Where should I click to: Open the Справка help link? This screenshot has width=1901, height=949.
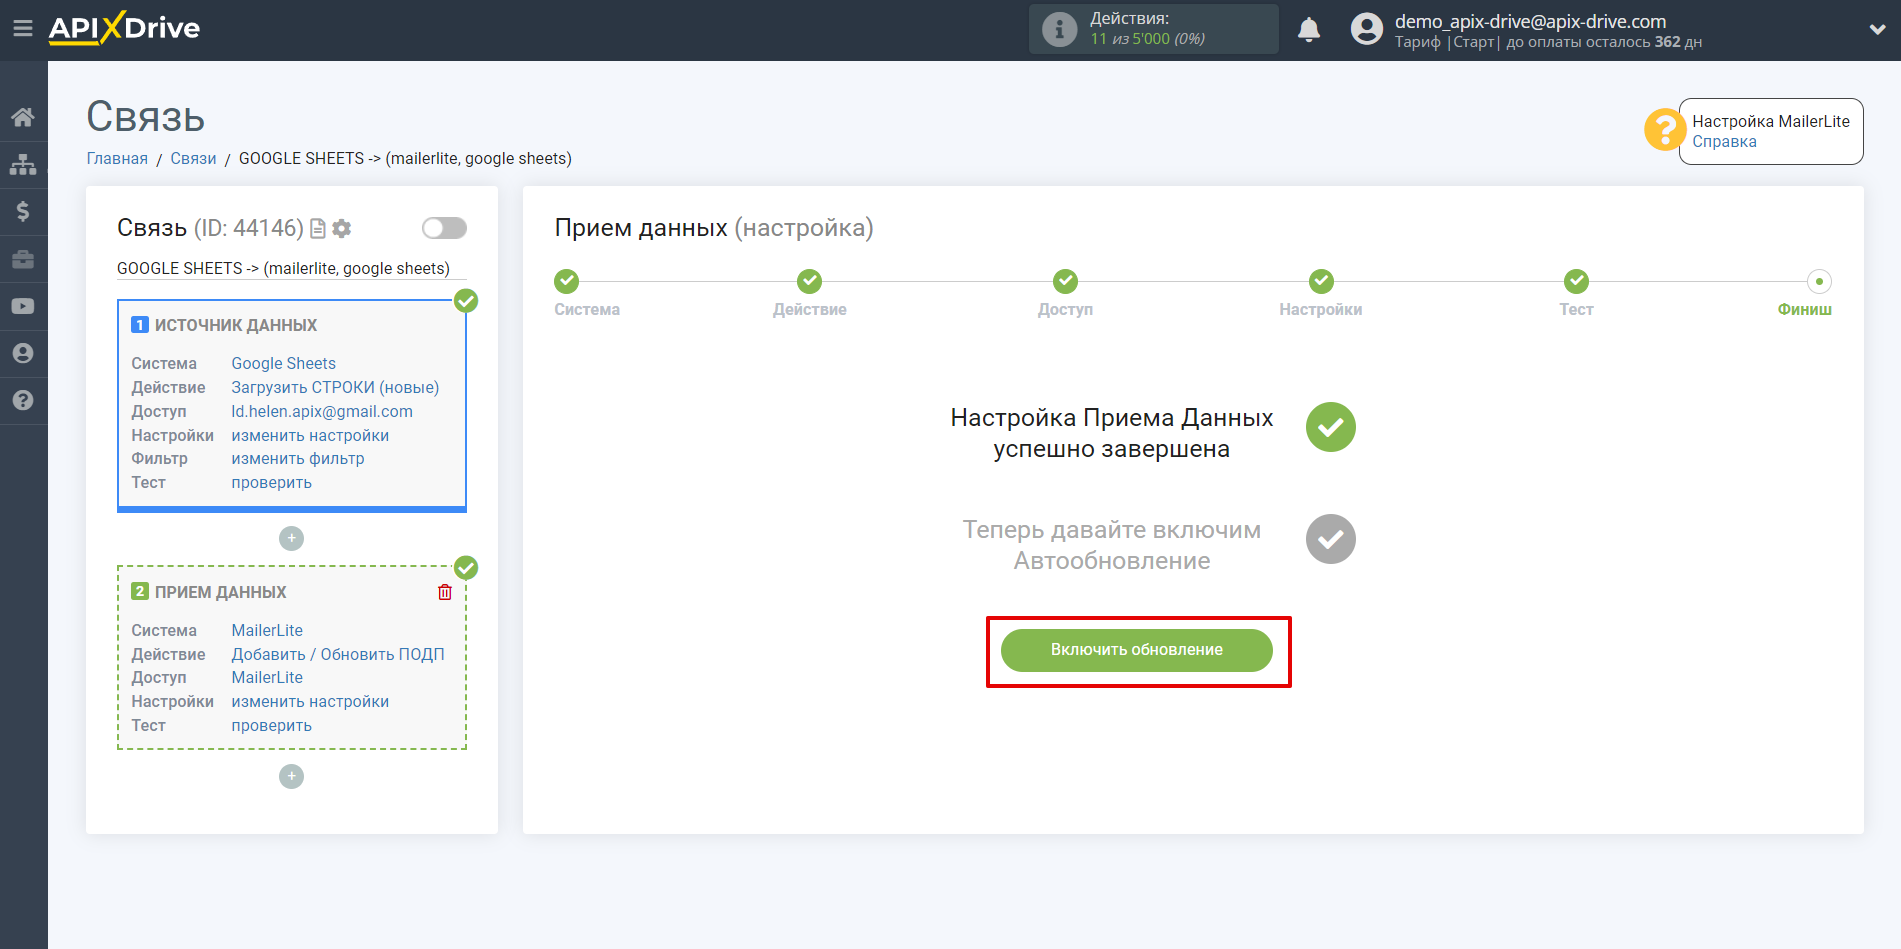(1724, 142)
